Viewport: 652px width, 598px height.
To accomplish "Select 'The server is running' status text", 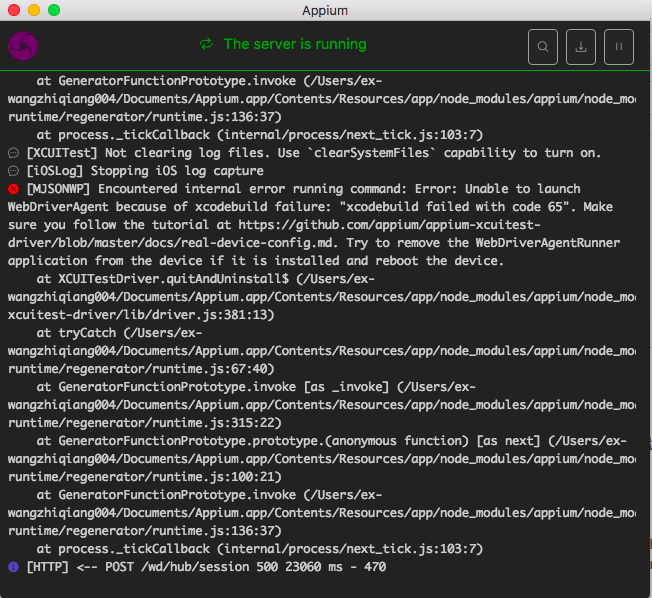I will click(x=295, y=44).
